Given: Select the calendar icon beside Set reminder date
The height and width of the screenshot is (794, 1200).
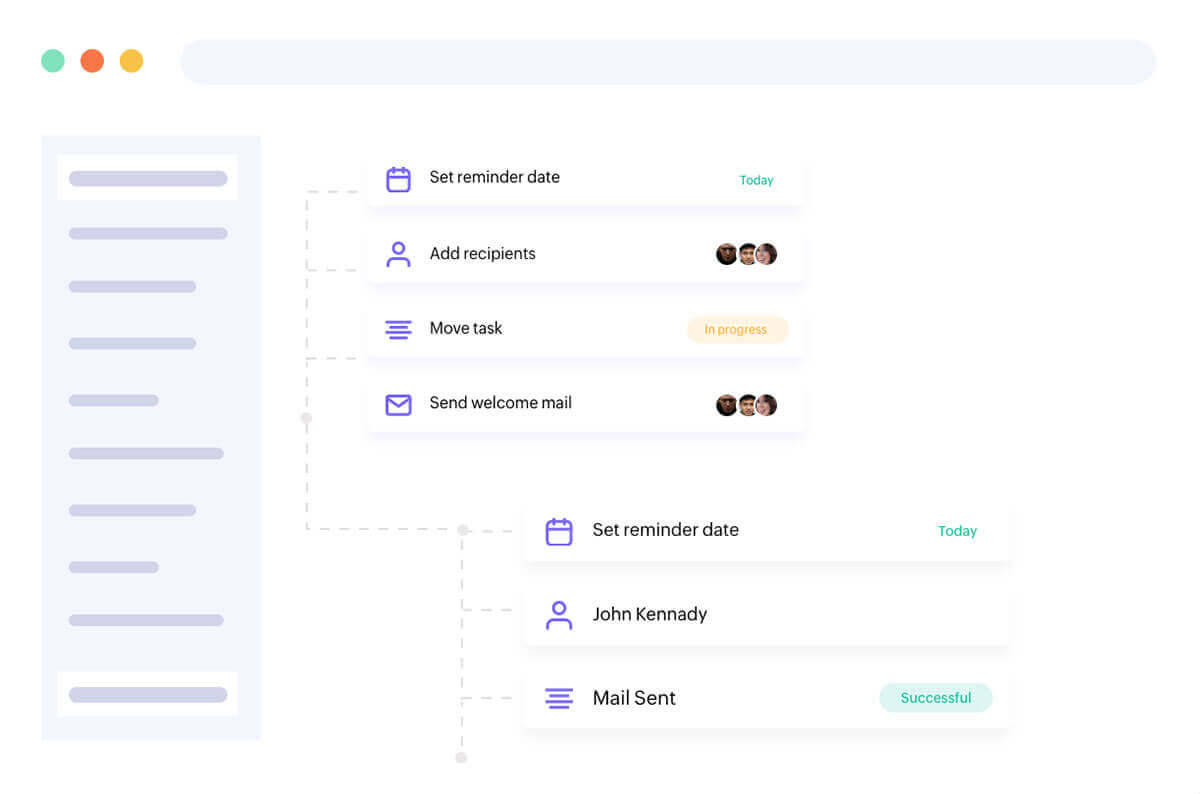Looking at the screenshot, I should pyautogui.click(x=398, y=177).
